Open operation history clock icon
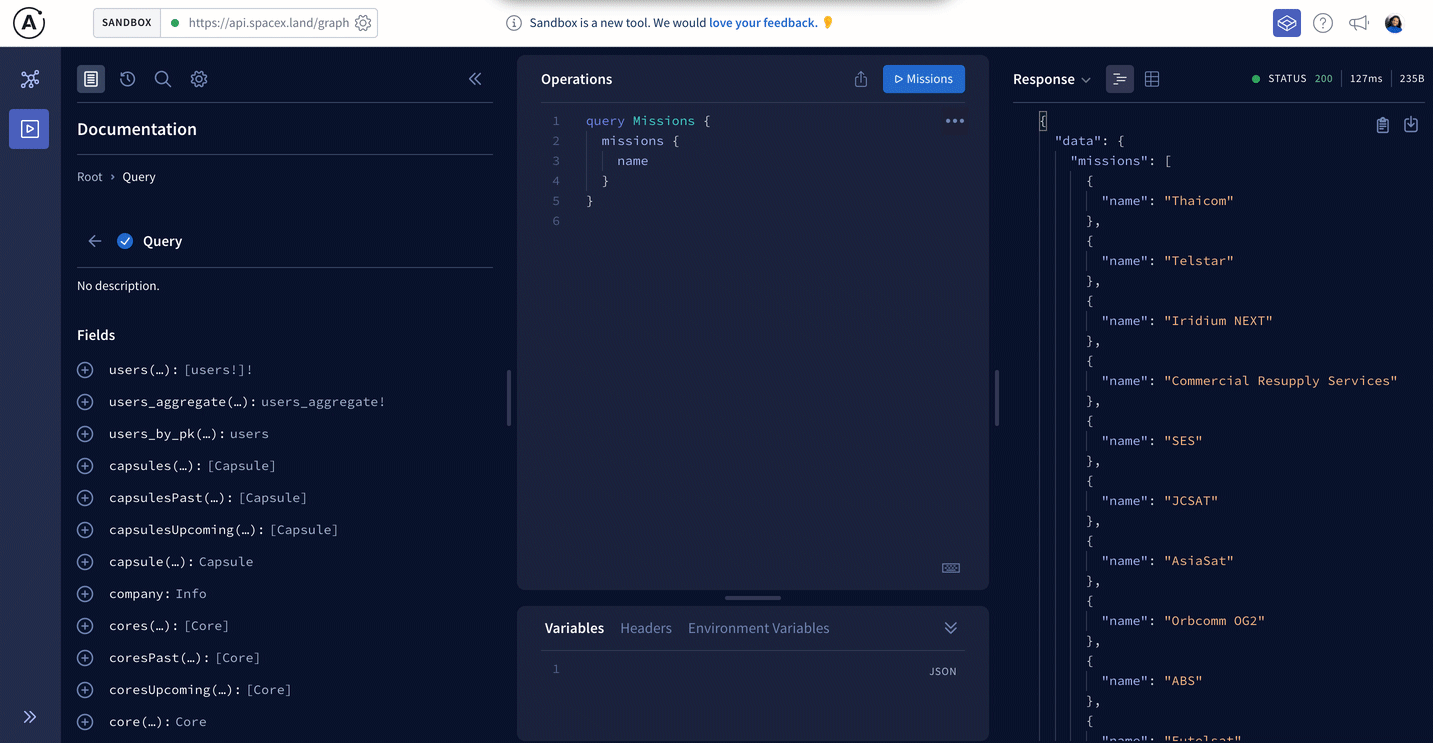Screen dimensions: 1433x743 (x=127, y=79)
